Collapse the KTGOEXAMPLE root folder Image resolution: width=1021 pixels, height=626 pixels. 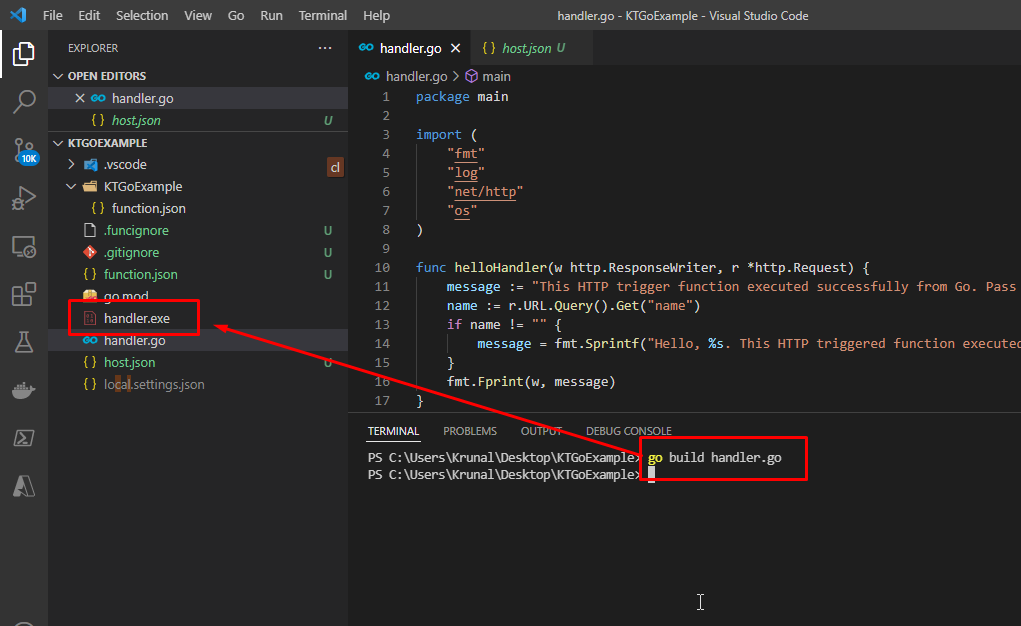[58, 143]
